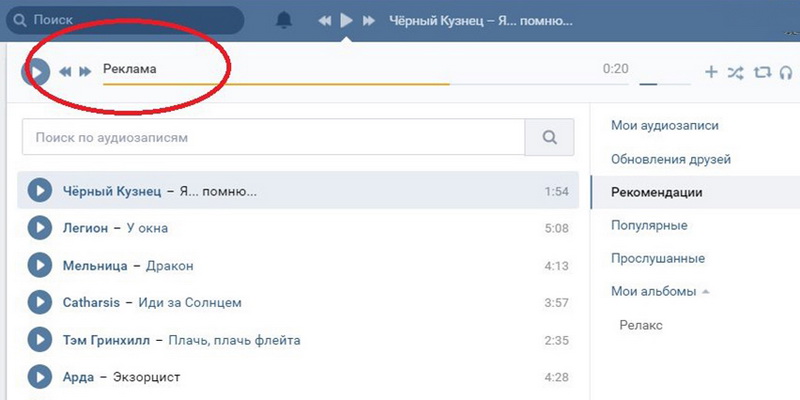Viewport: 800px width, 400px height.
Task: Open Обновления друзей section
Action: [671, 159]
